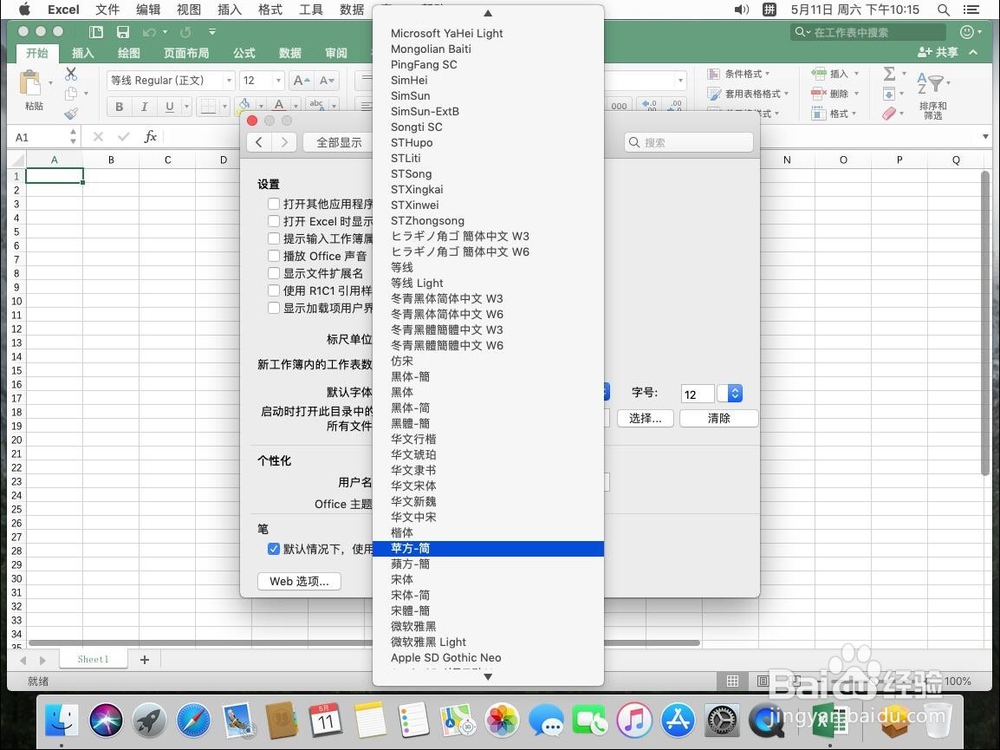Show more fonts with bottom arrow
This screenshot has width=1000, height=750.
pos(488,677)
